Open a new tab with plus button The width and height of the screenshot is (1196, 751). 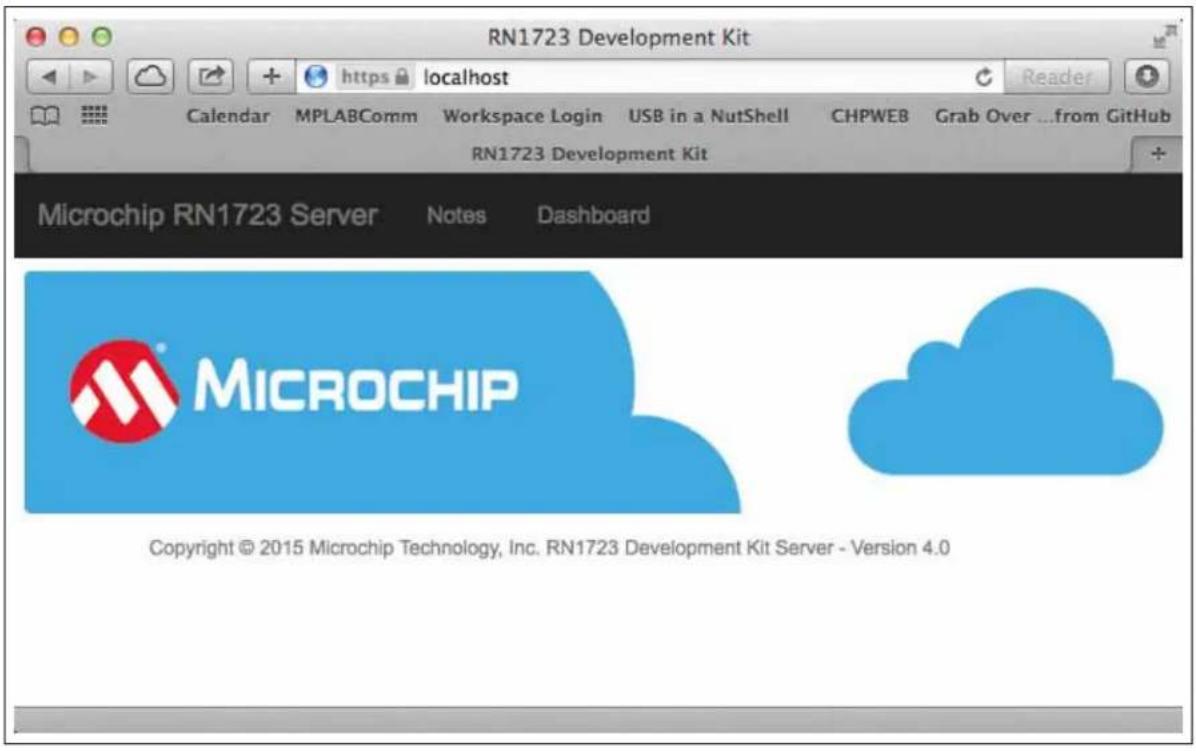click(1158, 154)
